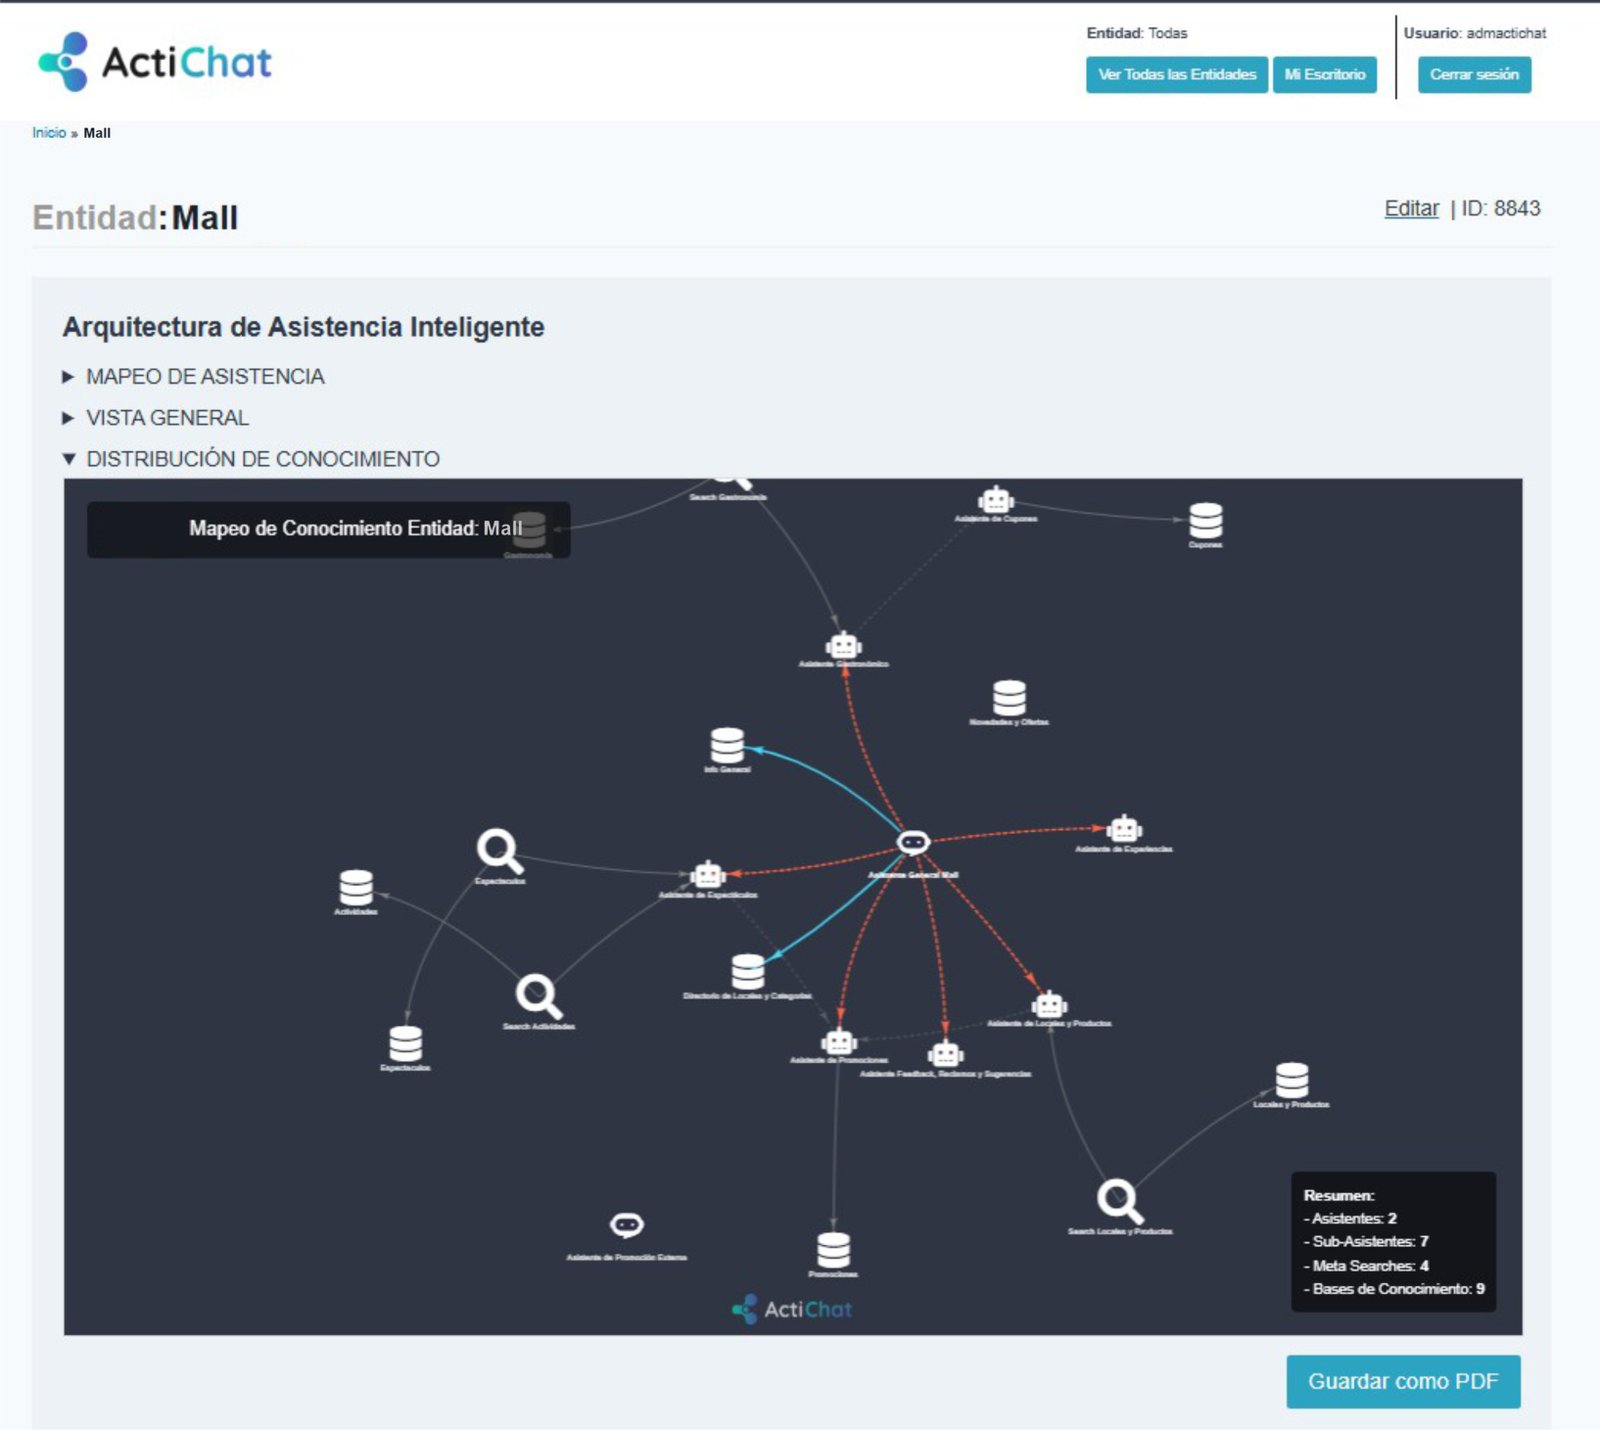Click the Info General database node
This screenshot has width=1600, height=1430.
[727, 746]
